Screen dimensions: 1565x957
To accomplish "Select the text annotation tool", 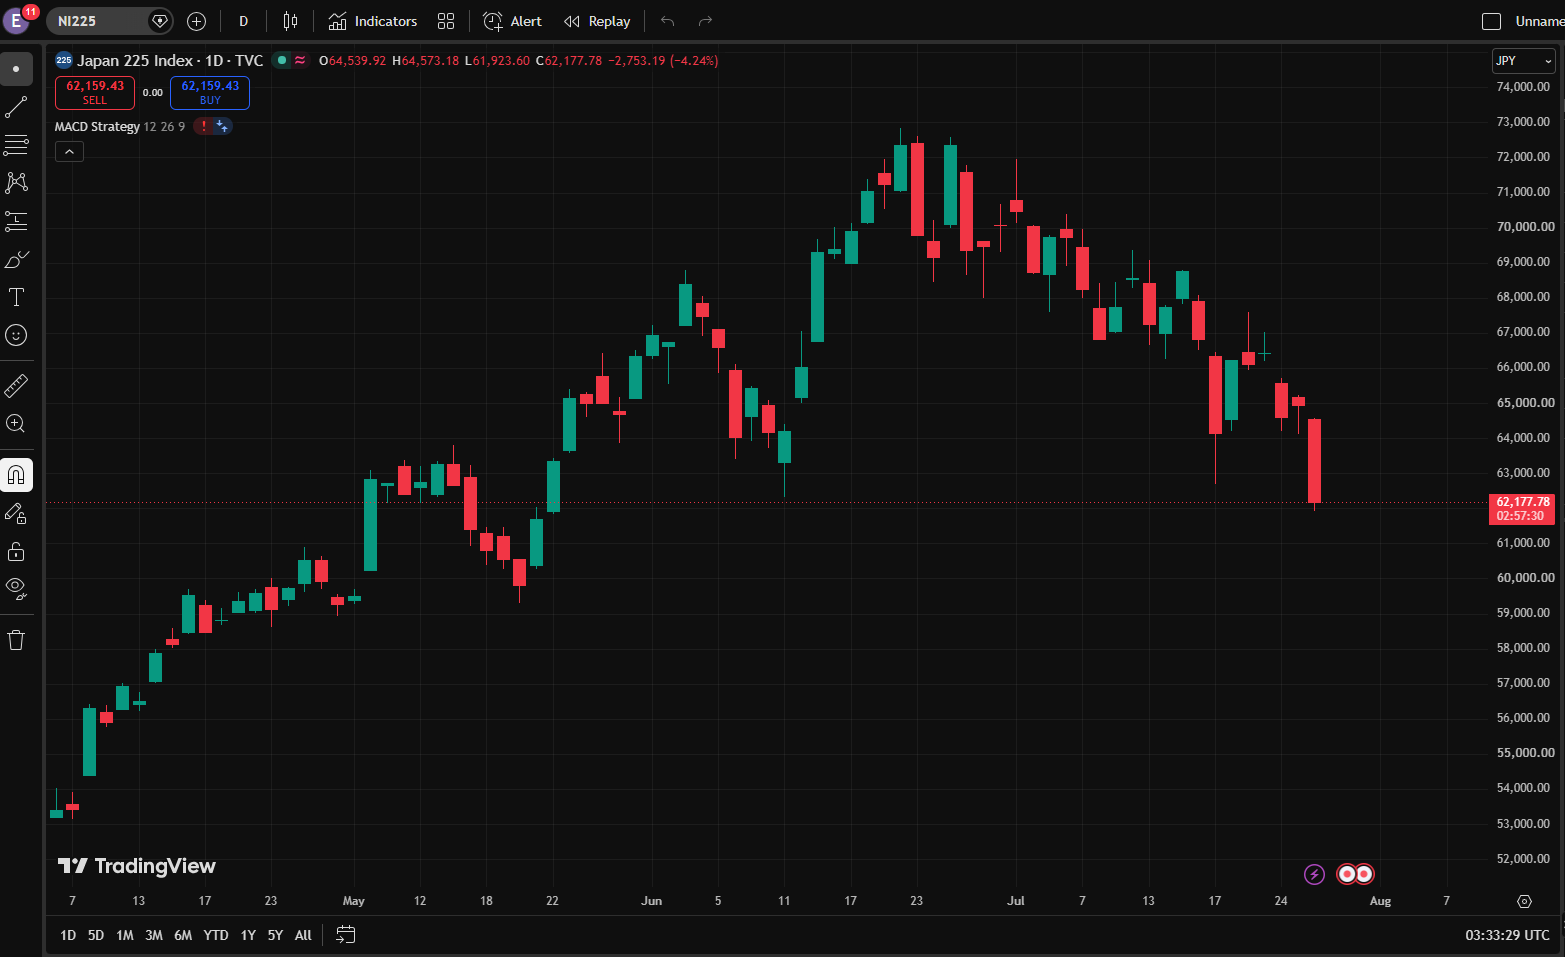I will pos(16,297).
